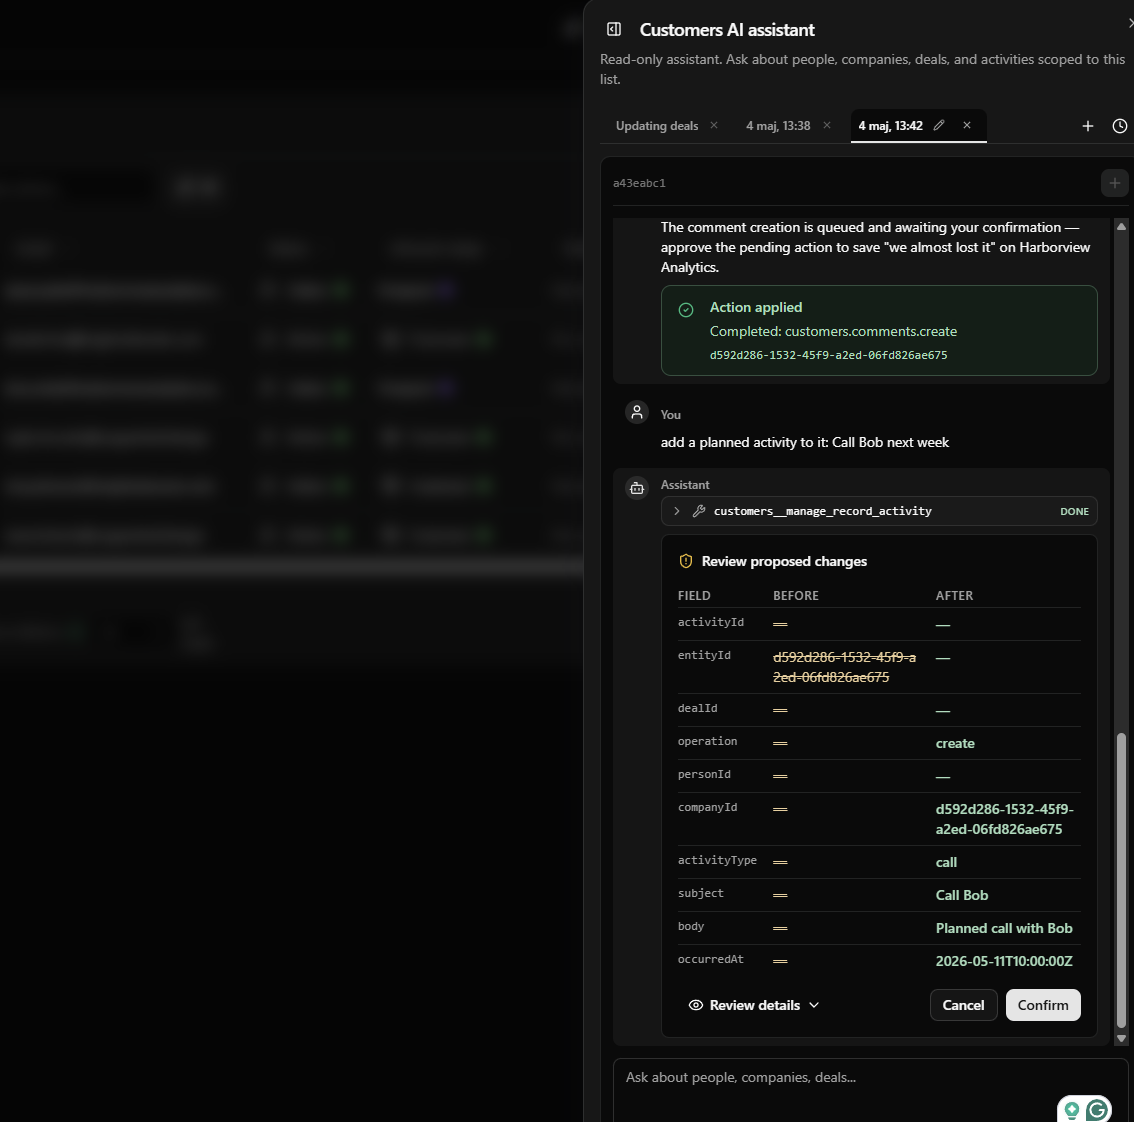Cancel the proposed changes

click(x=963, y=1006)
